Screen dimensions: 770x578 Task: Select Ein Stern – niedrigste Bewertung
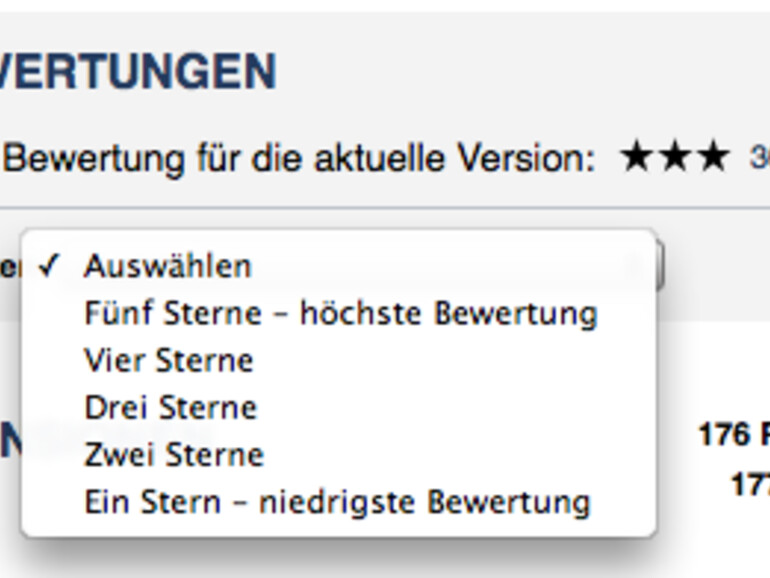click(x=337, y=501)
